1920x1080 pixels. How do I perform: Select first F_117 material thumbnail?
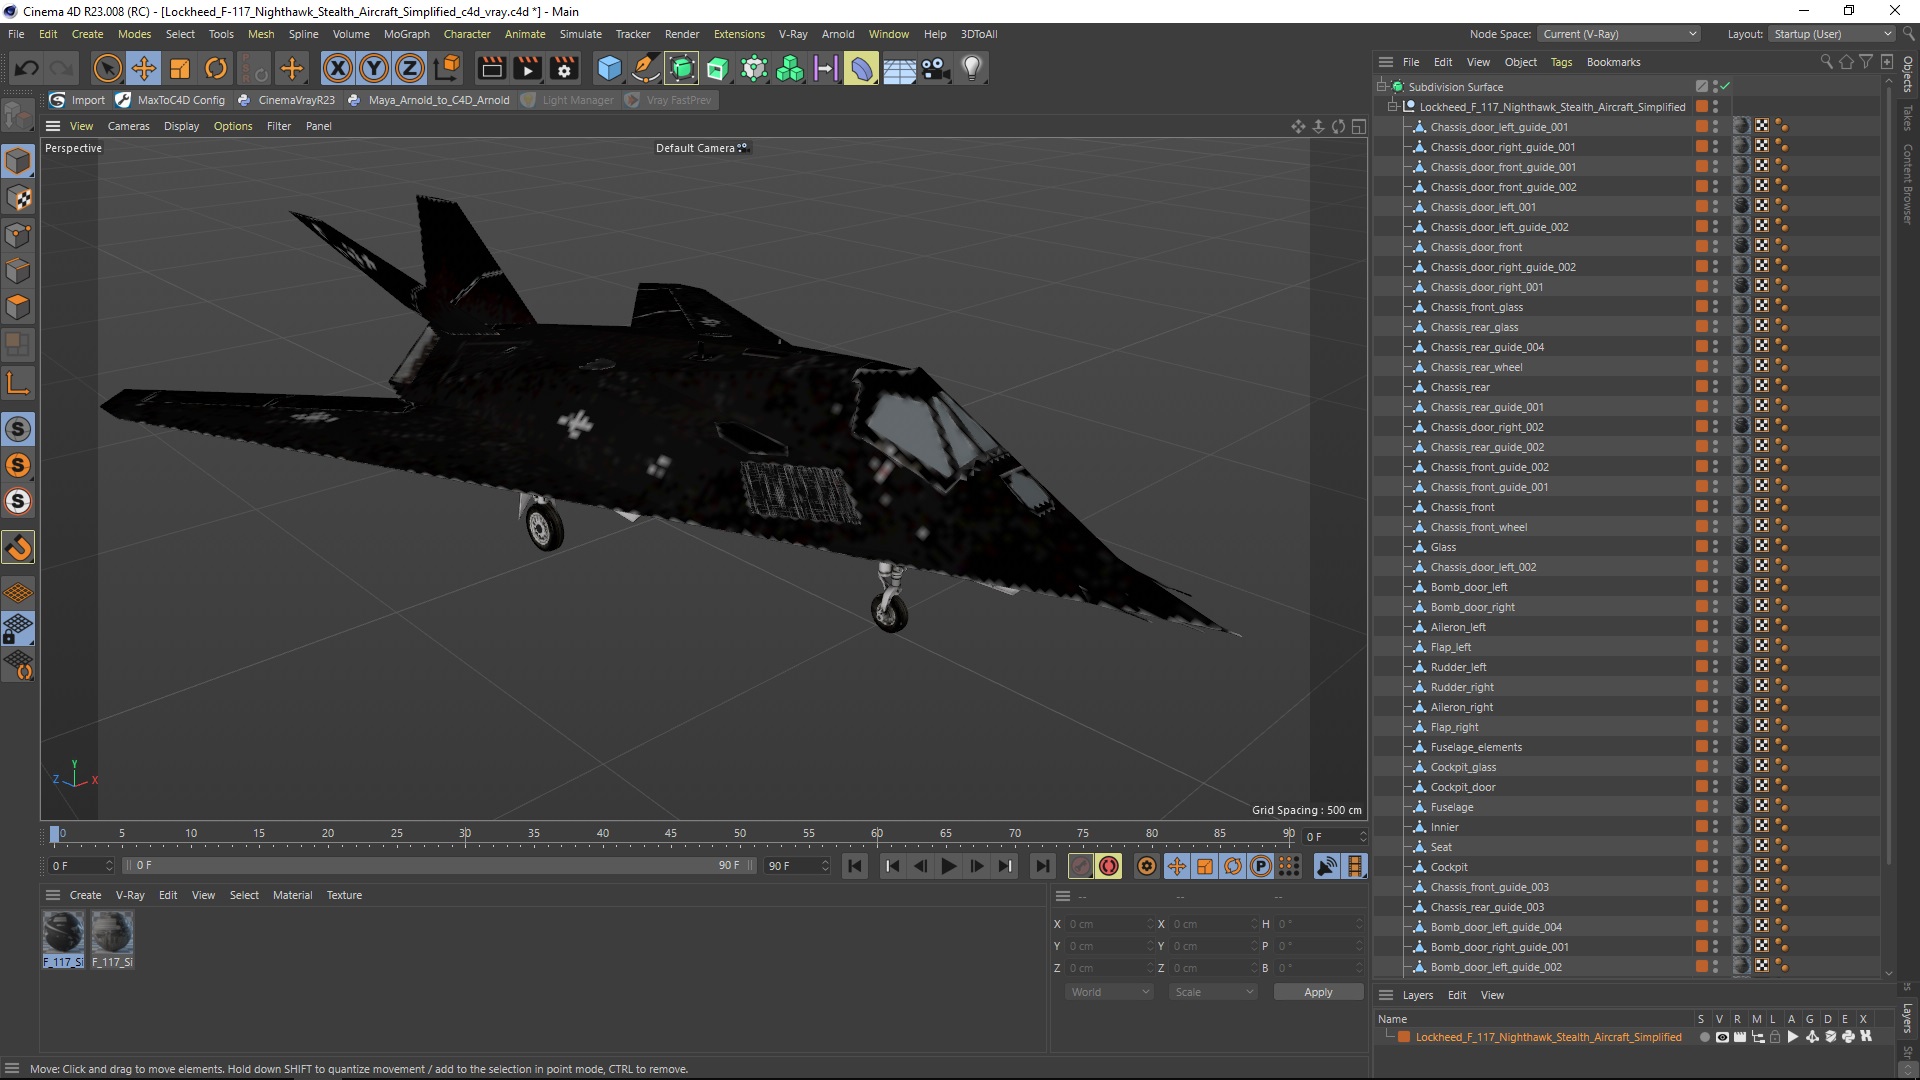pyautogui.click(x=63, y=939)
